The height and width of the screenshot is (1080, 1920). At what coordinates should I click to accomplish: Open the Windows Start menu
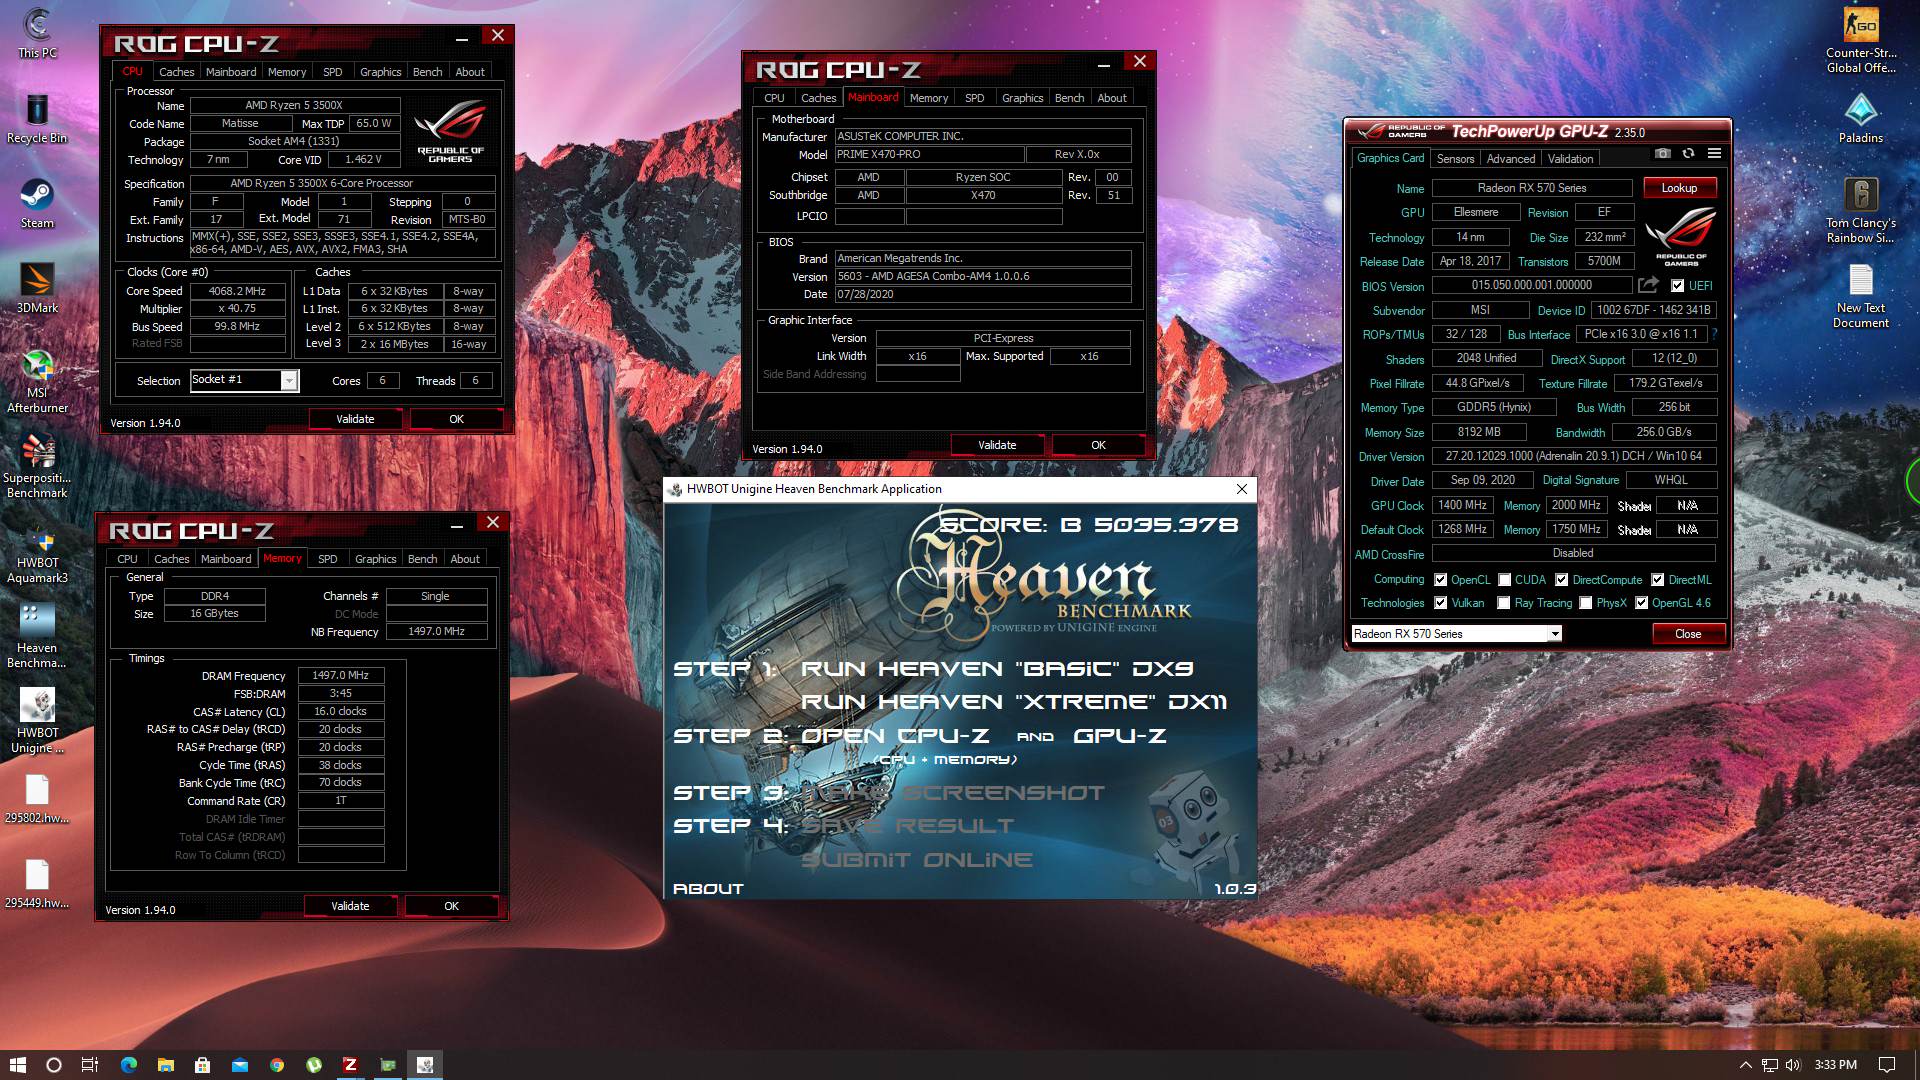tap(17, 1065)
